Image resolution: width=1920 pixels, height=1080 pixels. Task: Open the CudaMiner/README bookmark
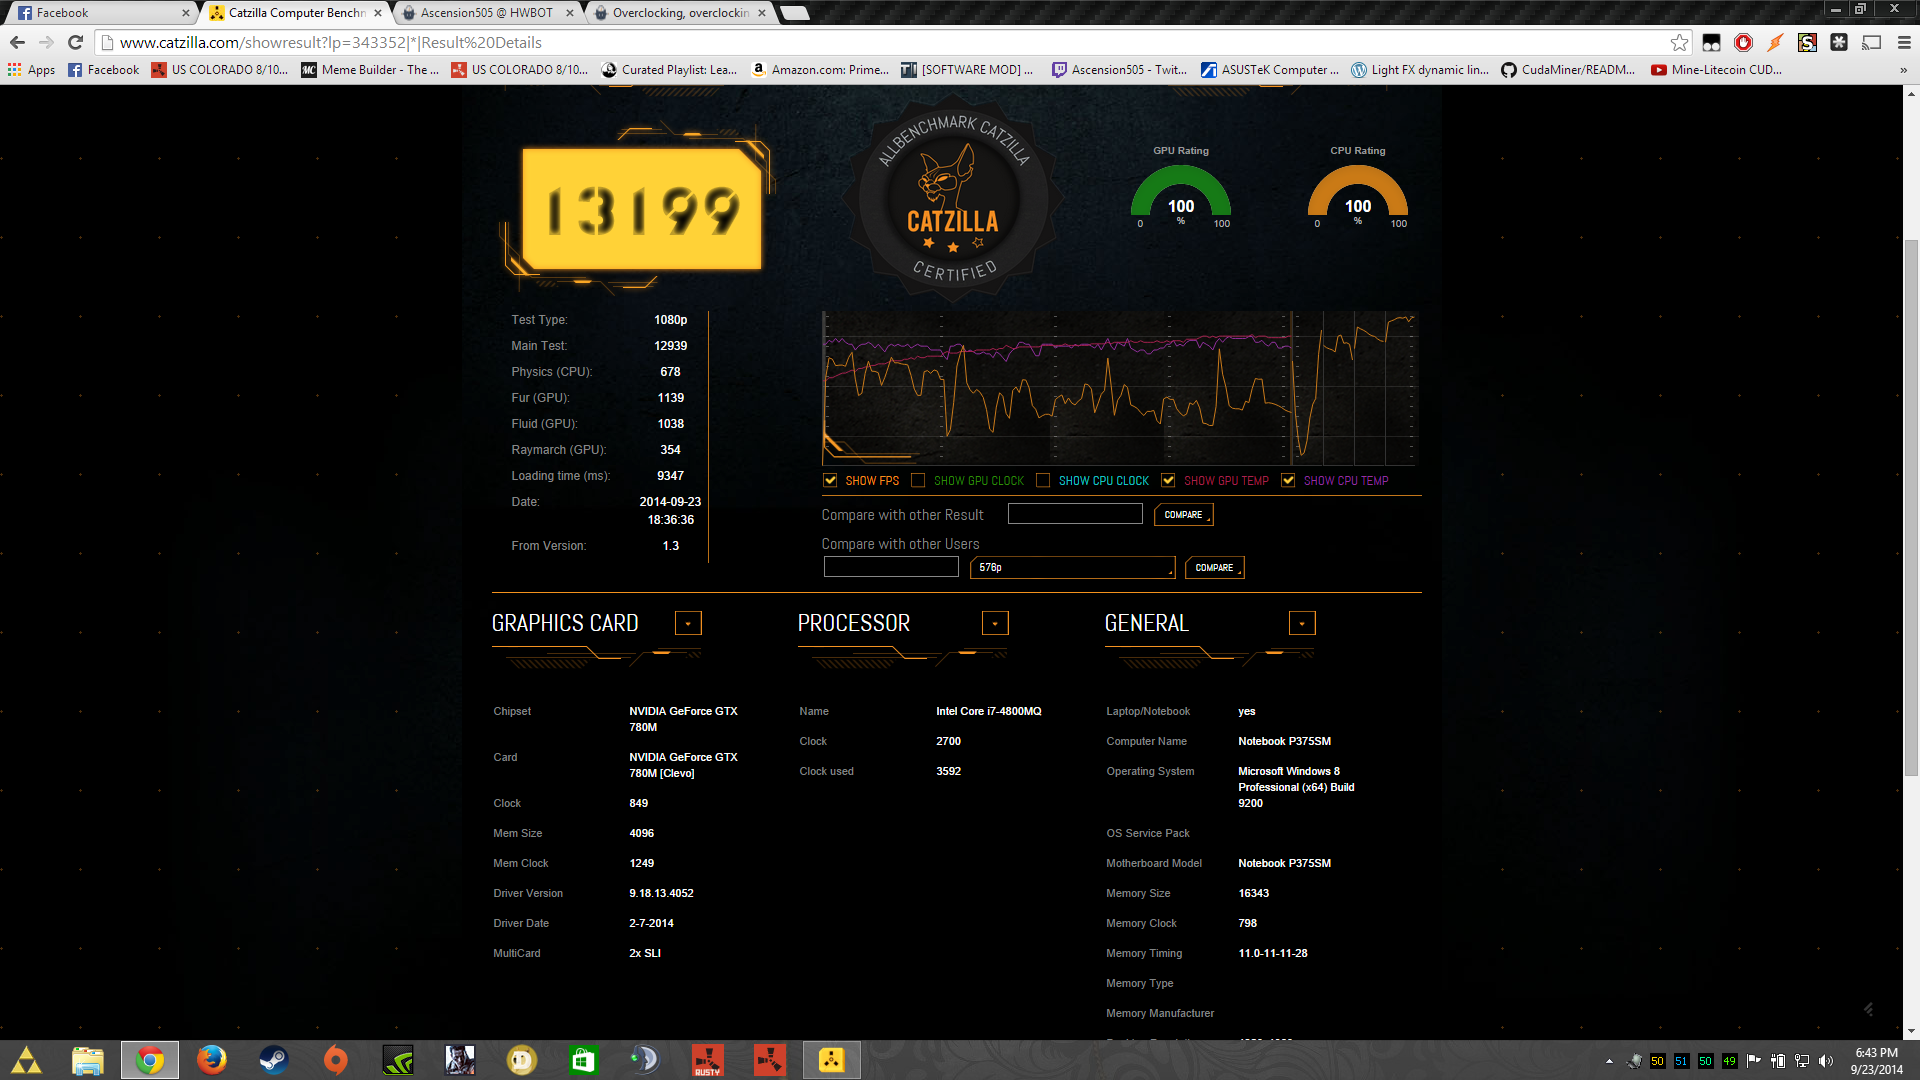(1568, 69)
